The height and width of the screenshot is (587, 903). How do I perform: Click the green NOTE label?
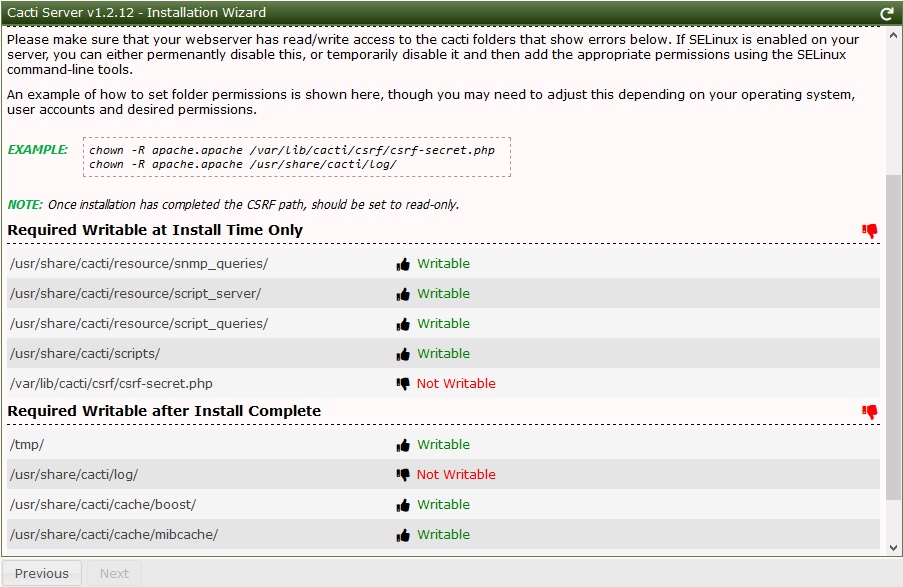[x=25, y=204]
